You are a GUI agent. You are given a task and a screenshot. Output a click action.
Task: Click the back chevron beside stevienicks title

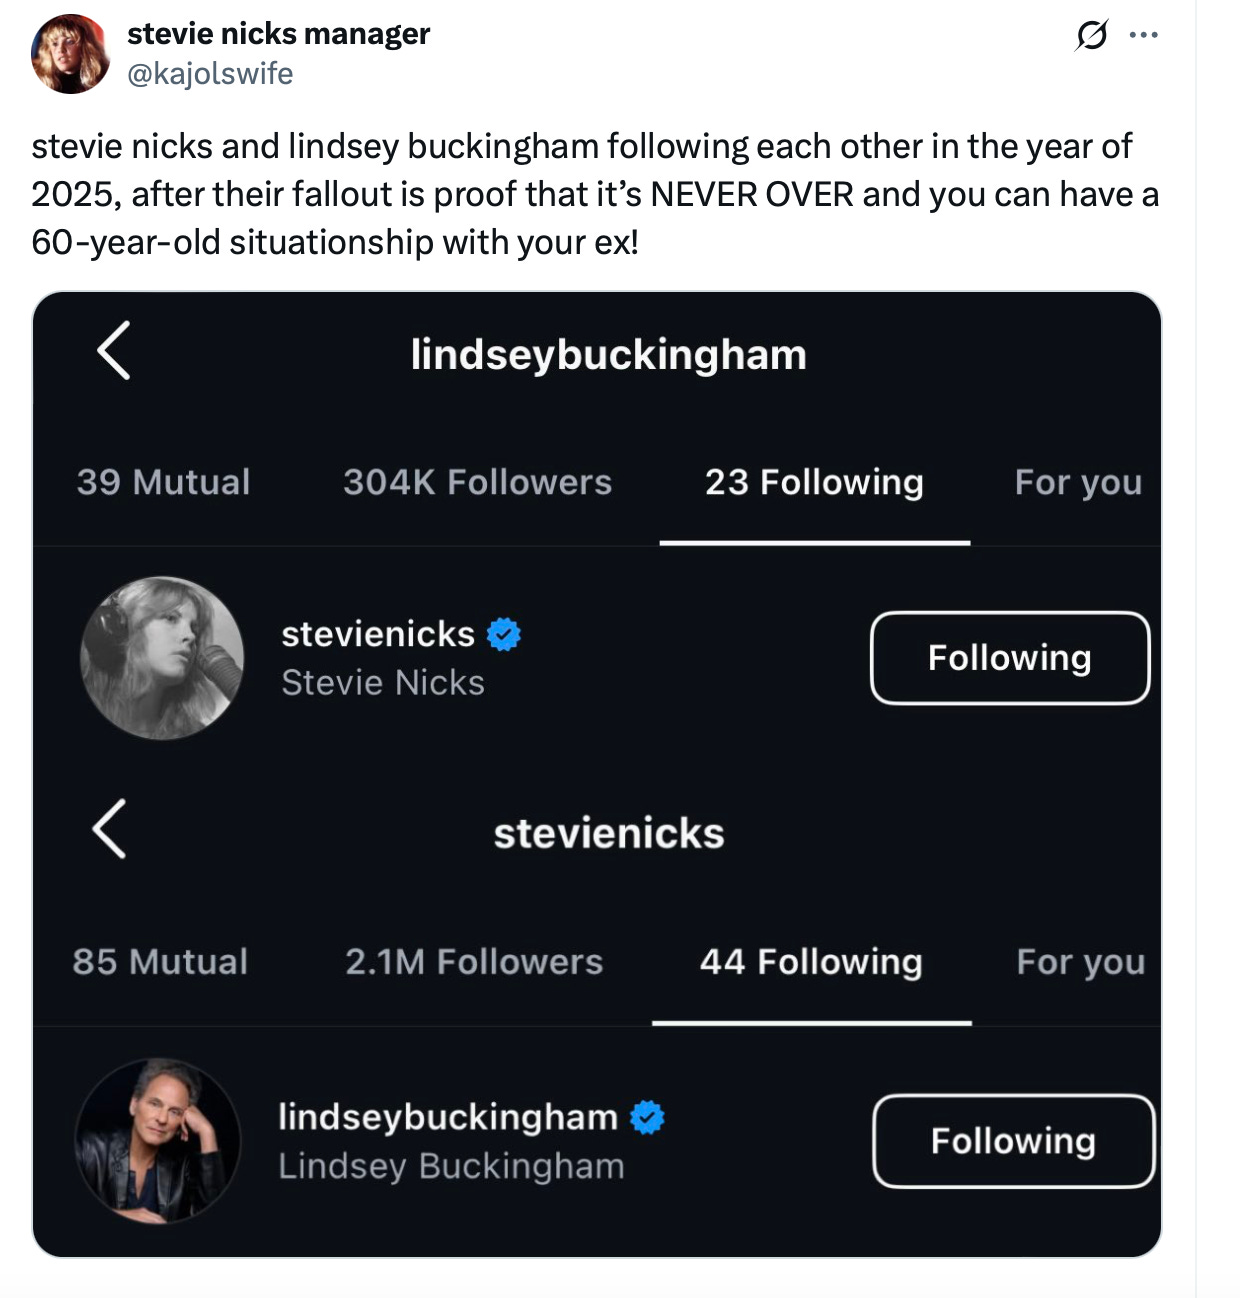pos(110,829)
